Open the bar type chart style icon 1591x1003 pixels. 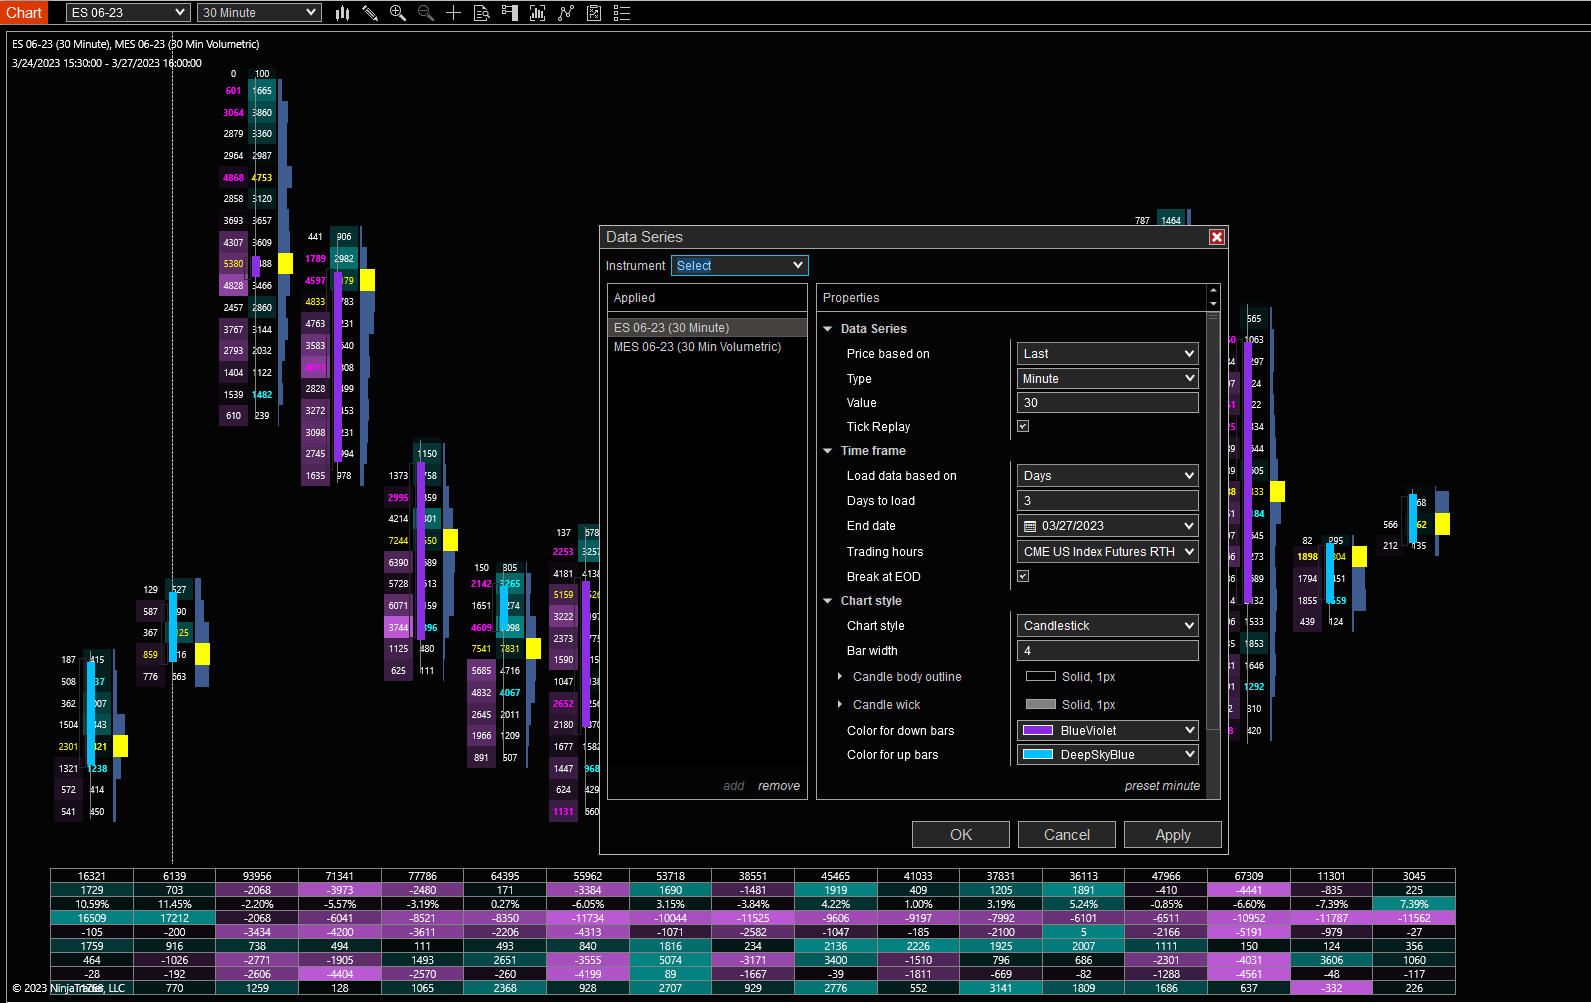(x=342, y=13)
